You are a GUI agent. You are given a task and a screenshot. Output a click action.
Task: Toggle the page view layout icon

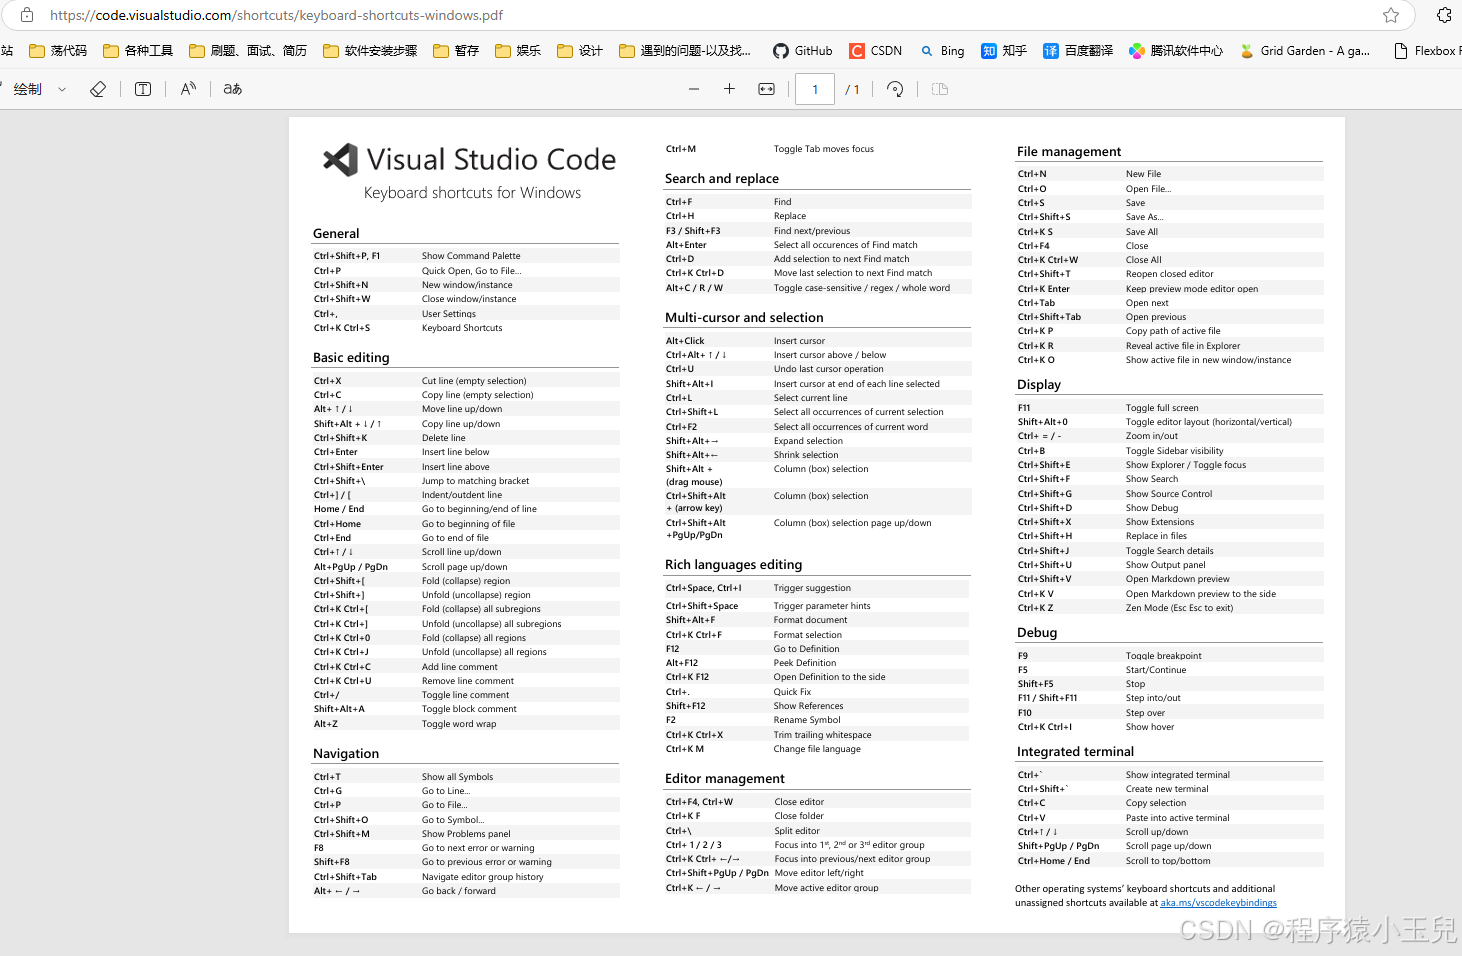tap(940, 89)
